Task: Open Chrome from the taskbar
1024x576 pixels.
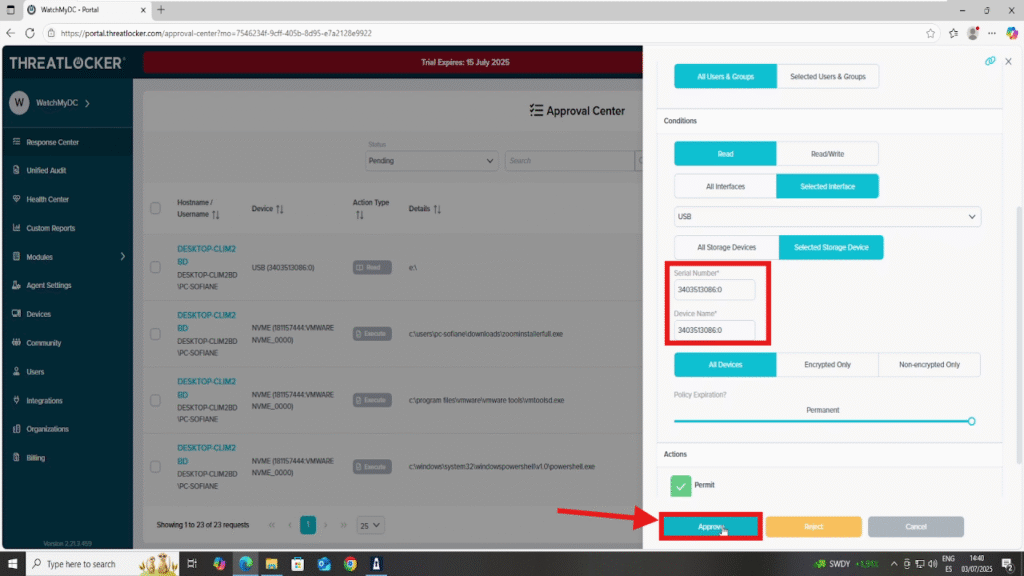Action: point(351,564)
